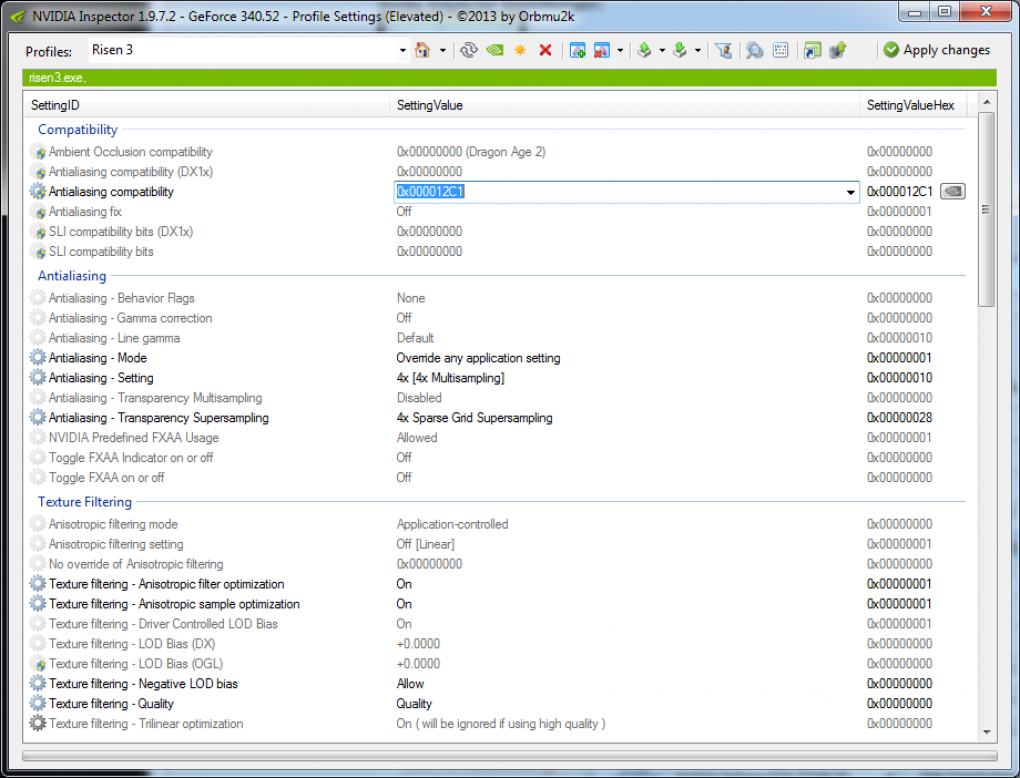Click the SettingID column header
The image size is (1020, 778).
(207, 105)
